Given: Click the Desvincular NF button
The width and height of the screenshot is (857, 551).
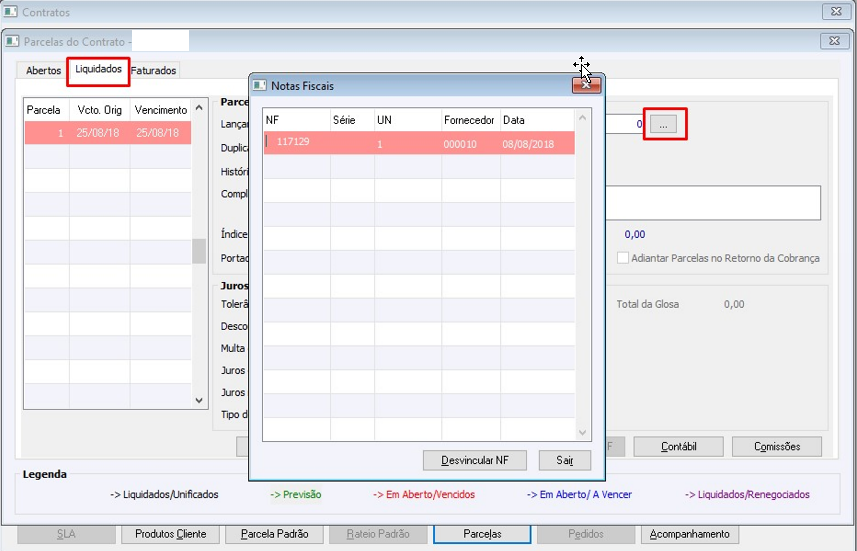Looking at the screenshot, I should coord(475,460).
